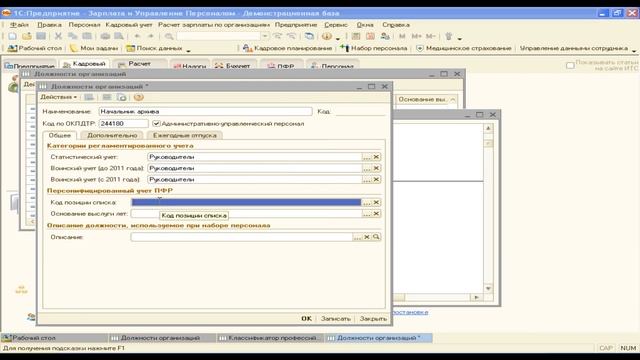Open selection for Статистический учет field
The height and width of the screenshot is (360, 640).
click(367, 157)
